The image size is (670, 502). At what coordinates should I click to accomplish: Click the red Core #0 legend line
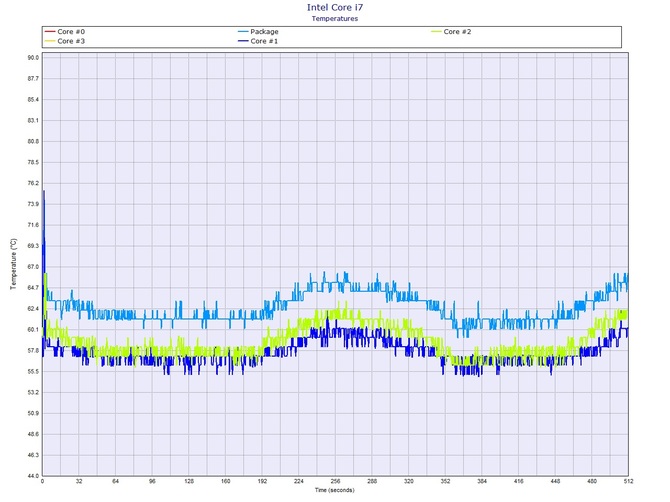pos(50,32)
